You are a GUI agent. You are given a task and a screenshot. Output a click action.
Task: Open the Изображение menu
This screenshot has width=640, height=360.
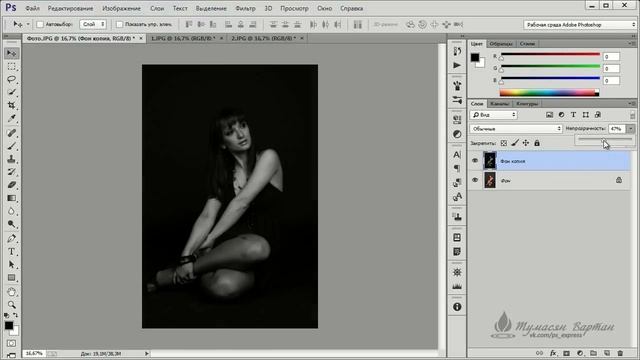pyautogui.click(x=121, y=8)
